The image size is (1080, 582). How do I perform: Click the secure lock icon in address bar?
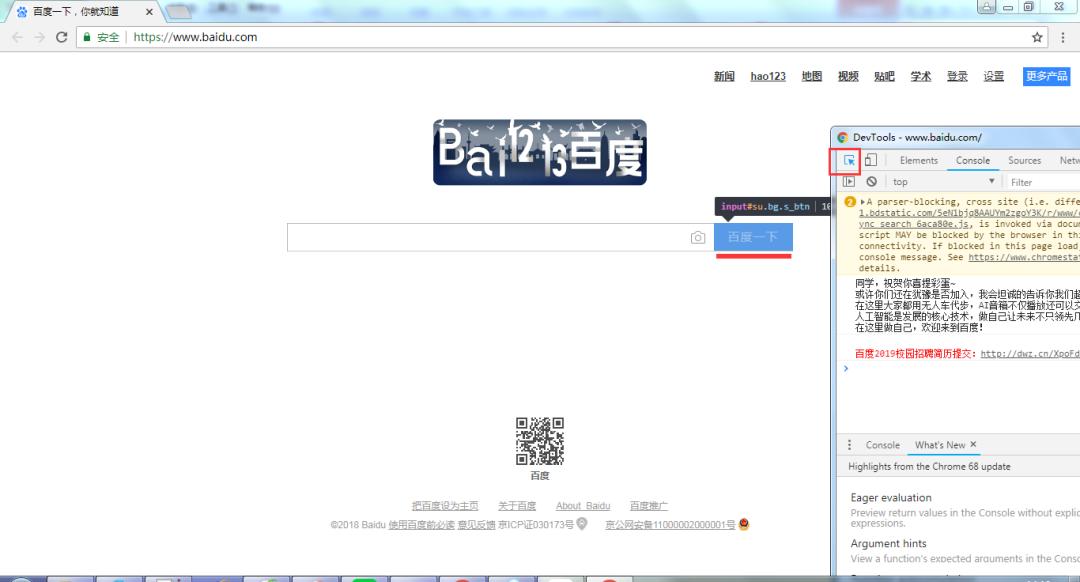pyautogui.click(x=86, y=36)
